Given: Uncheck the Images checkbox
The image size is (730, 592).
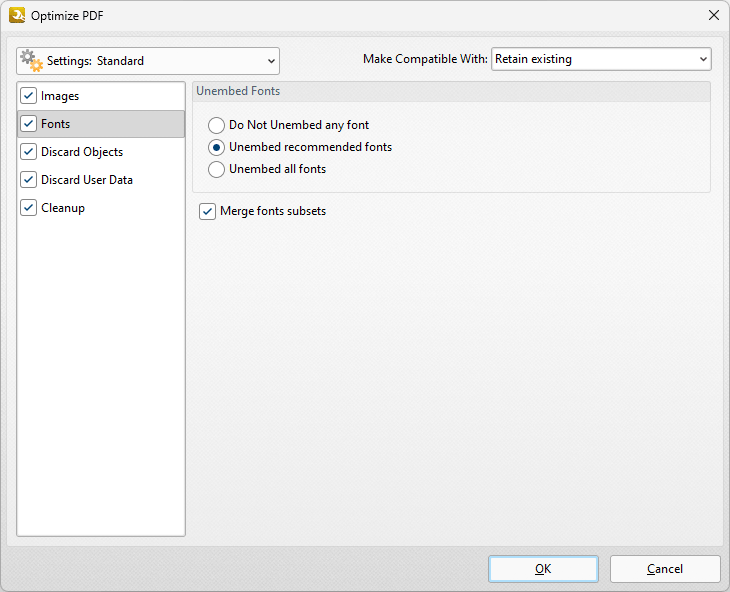Looking at the screenshot, I should pos(28,96).
